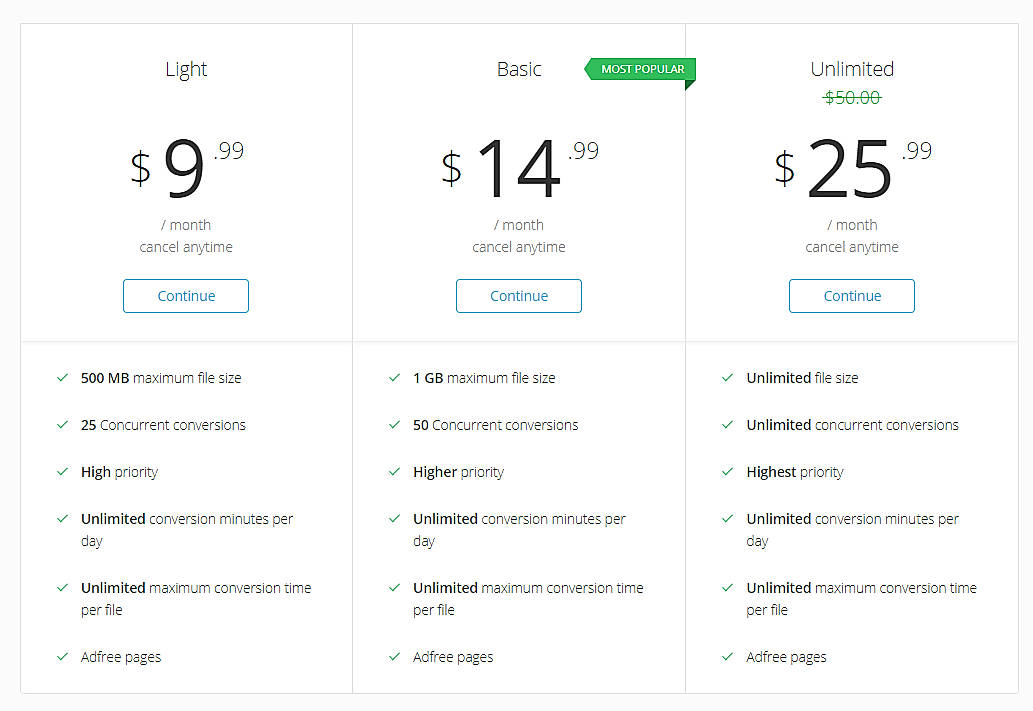
Task: Click the Adfree pages checkmark in Unlimited plan
Action: (x=728, y=657)
